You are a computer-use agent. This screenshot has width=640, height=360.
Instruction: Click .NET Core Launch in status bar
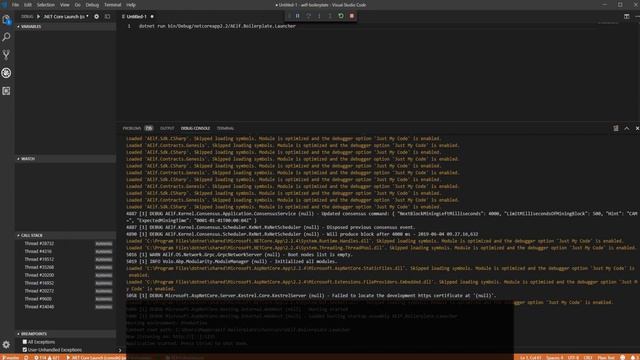tap(96, 358)
